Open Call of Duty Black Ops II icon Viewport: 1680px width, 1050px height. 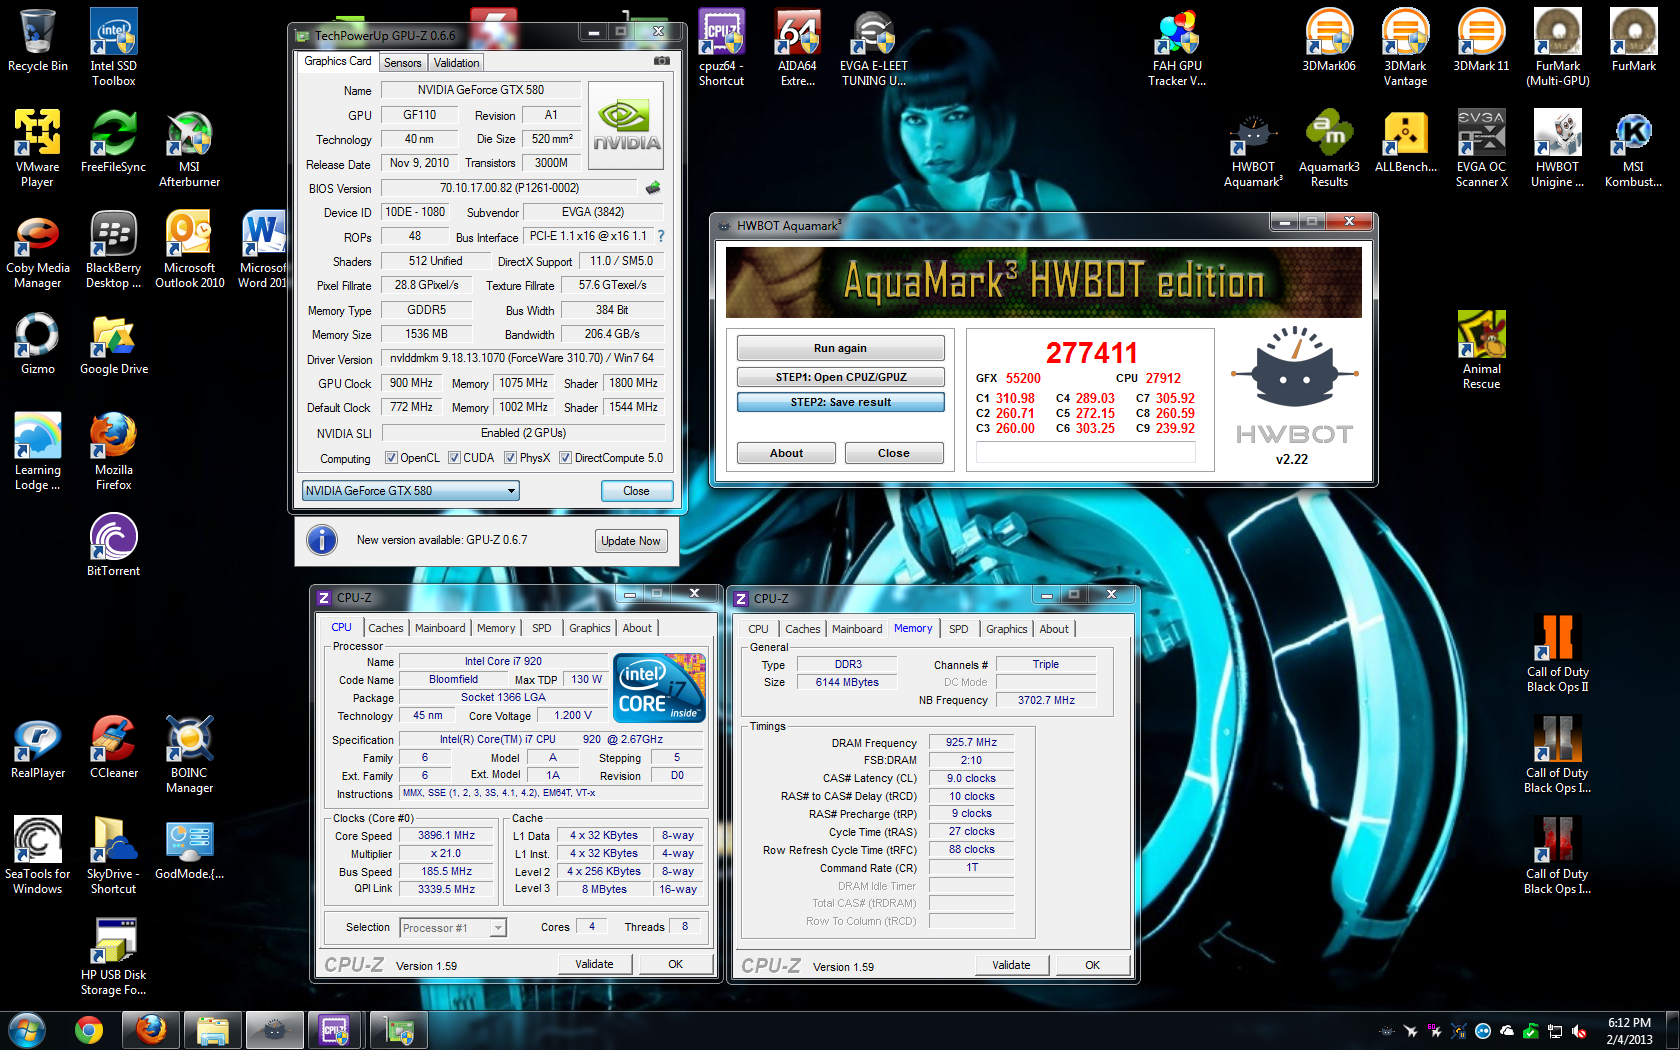1557,652
